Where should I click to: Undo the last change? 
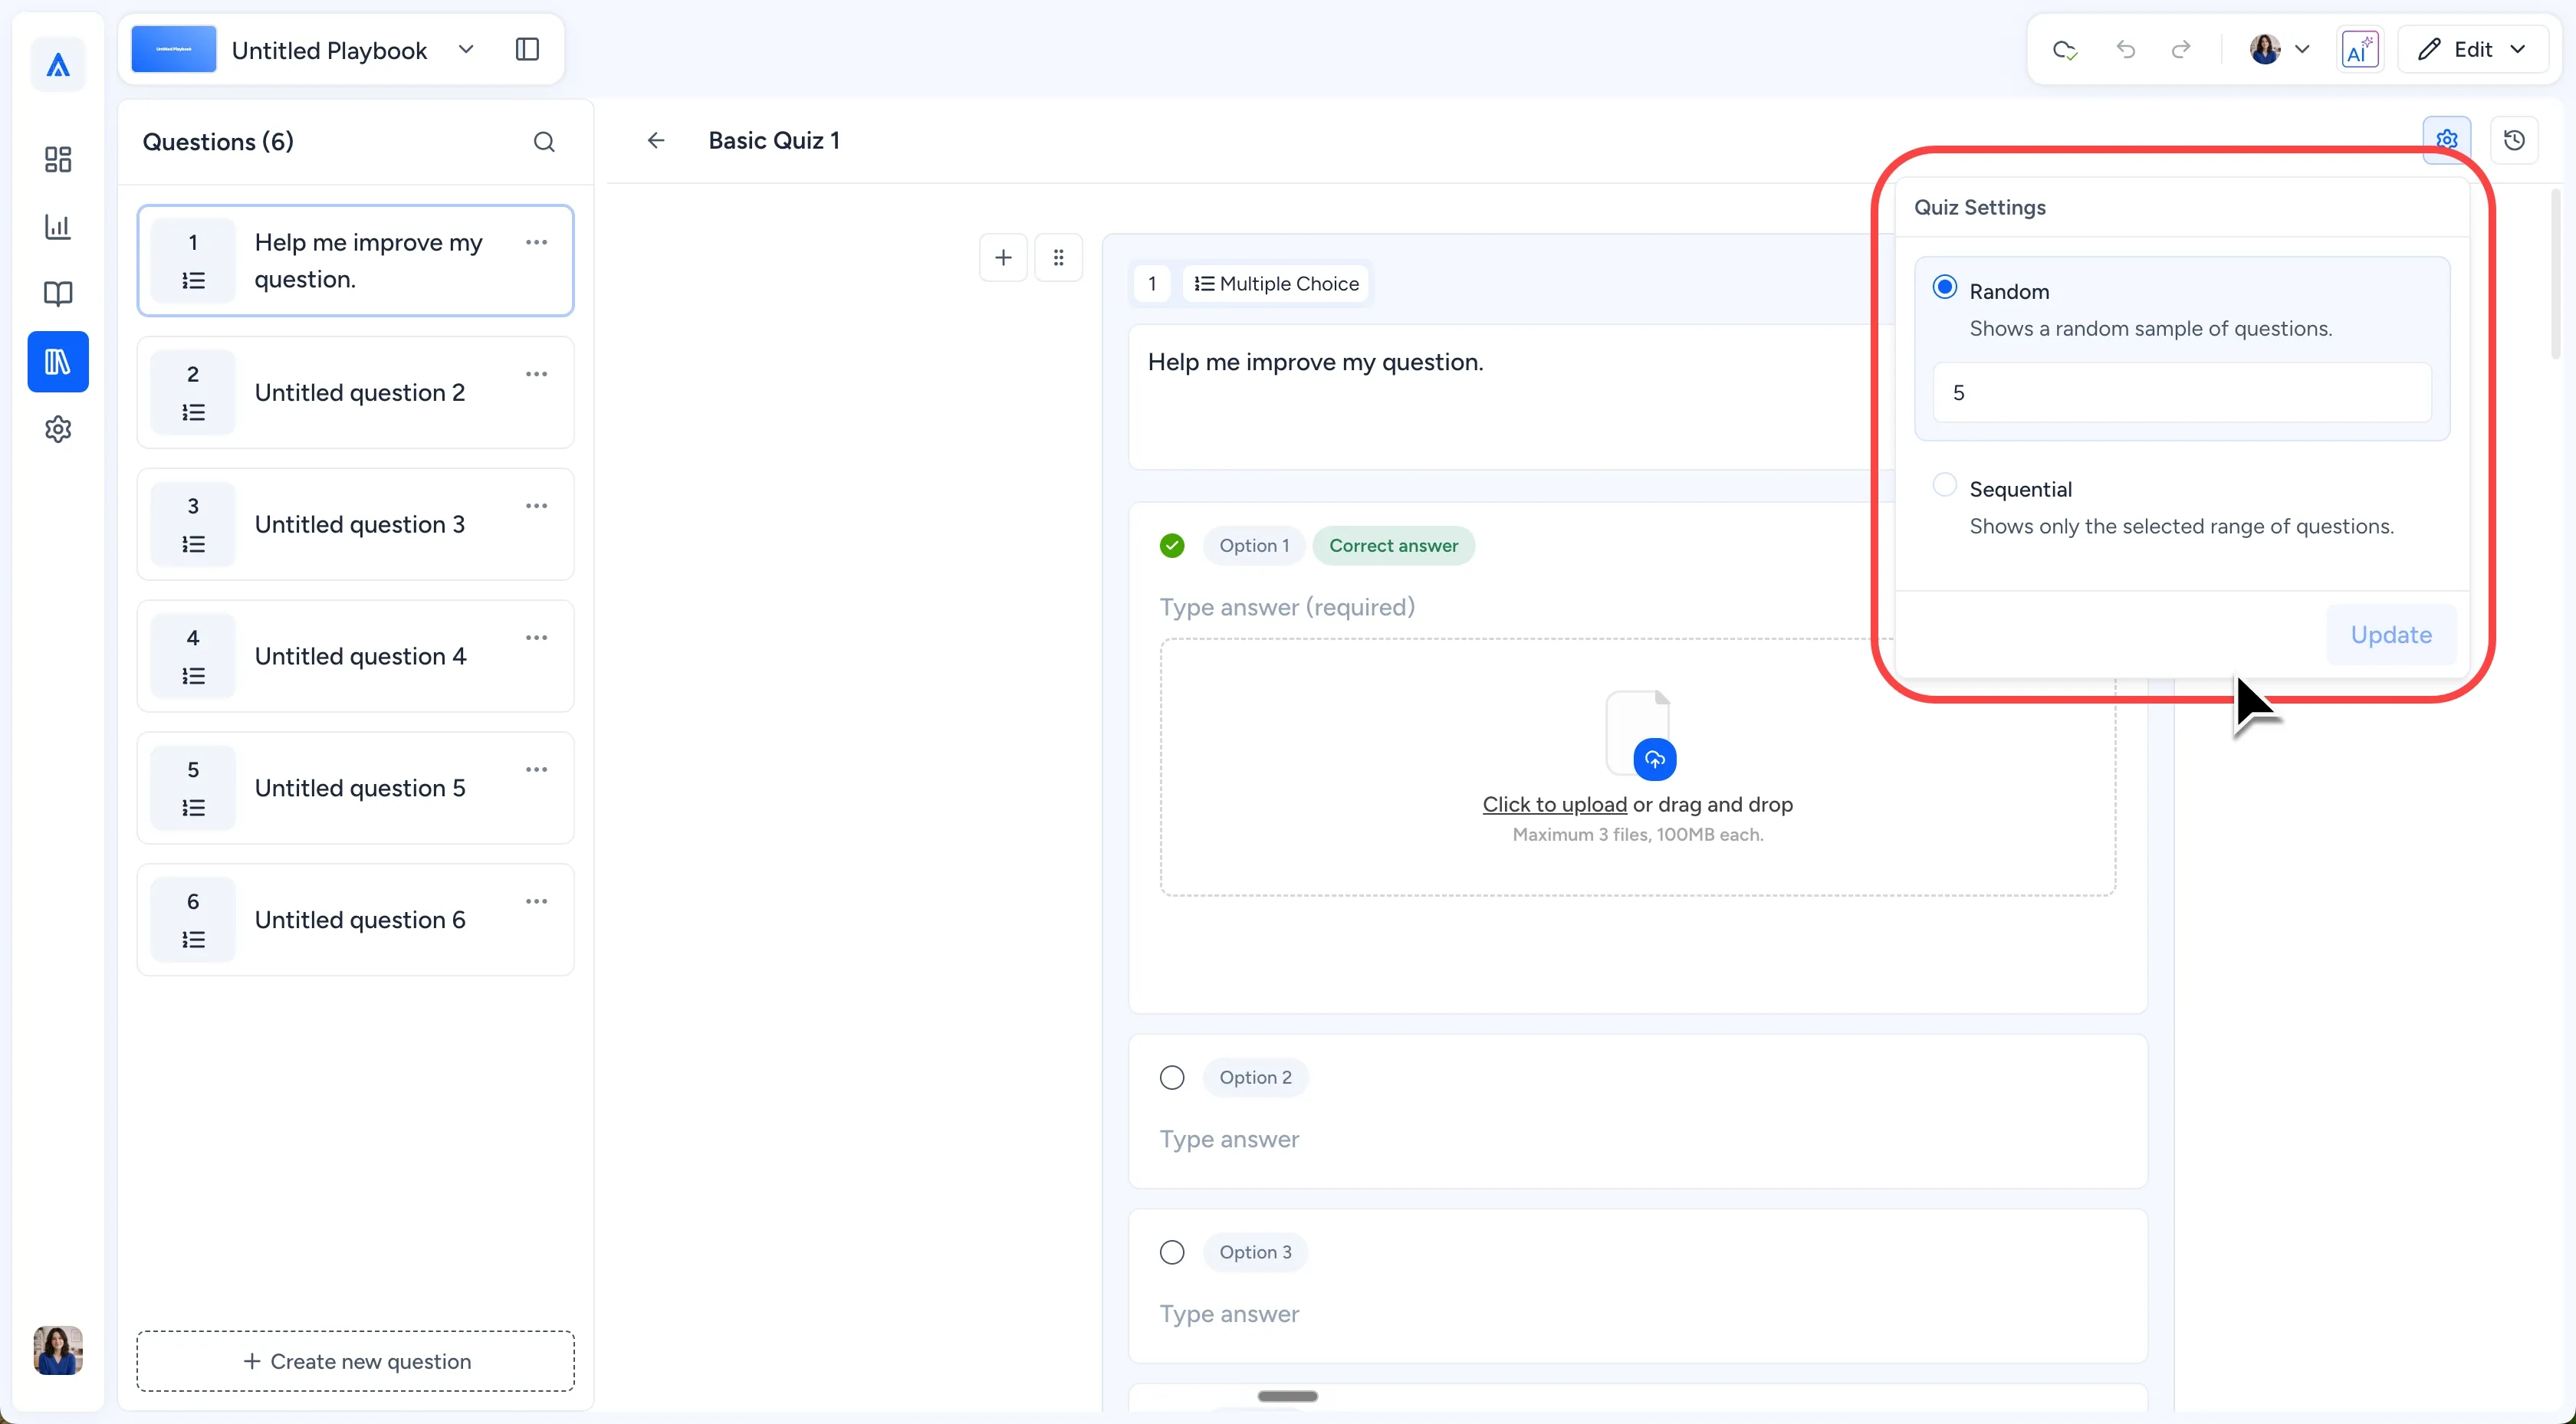[2125, 50]
